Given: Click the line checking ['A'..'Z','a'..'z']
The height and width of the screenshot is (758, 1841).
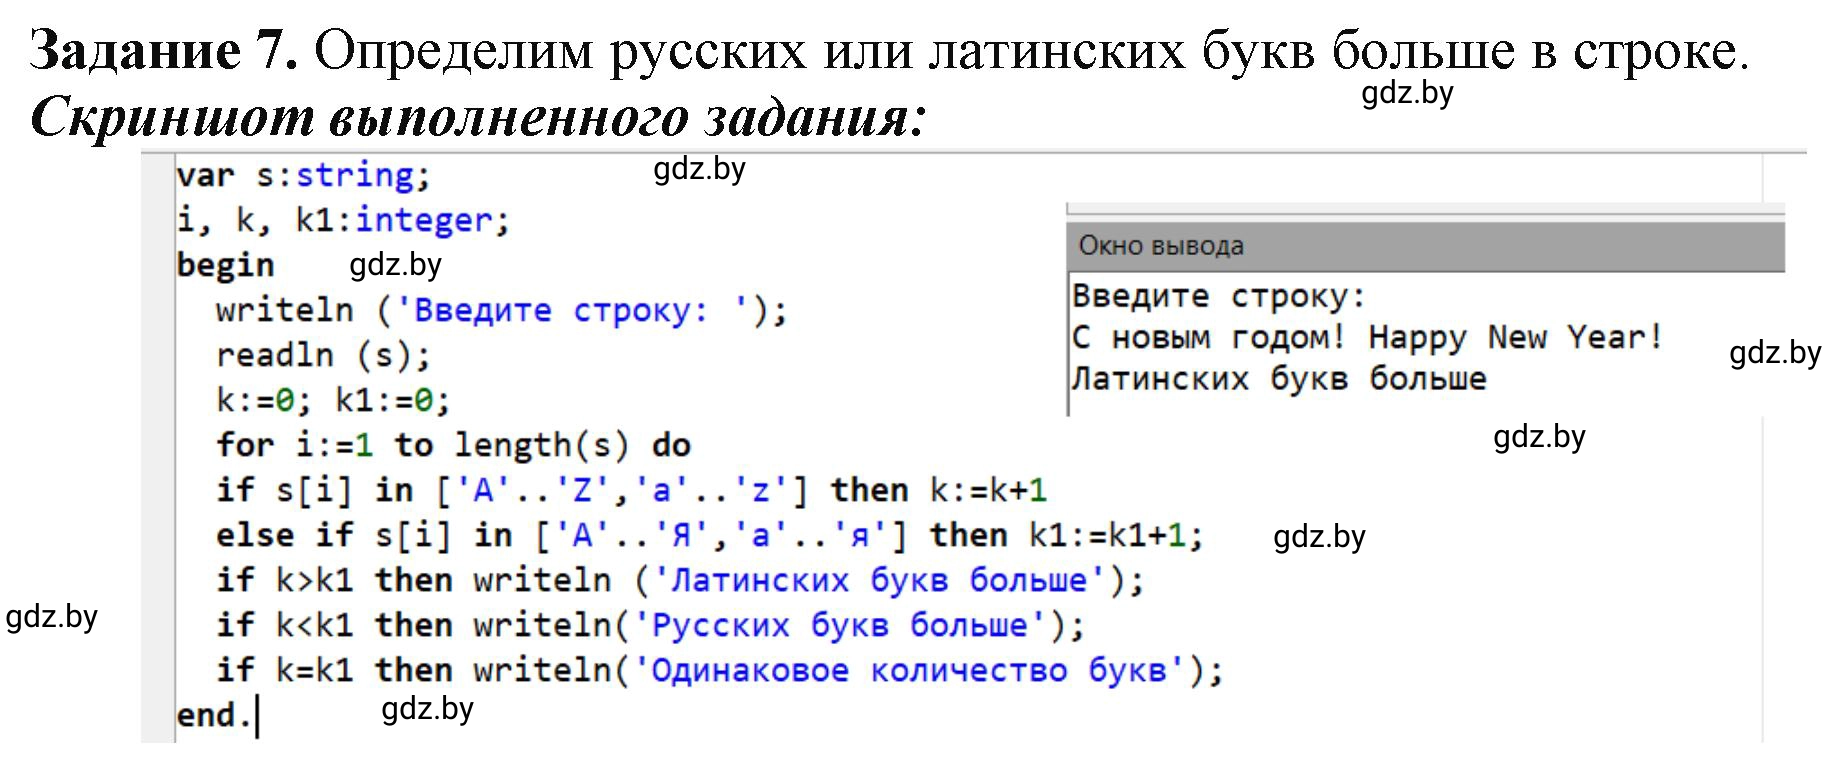Looking at the screenshot, I should pos(631,490).
